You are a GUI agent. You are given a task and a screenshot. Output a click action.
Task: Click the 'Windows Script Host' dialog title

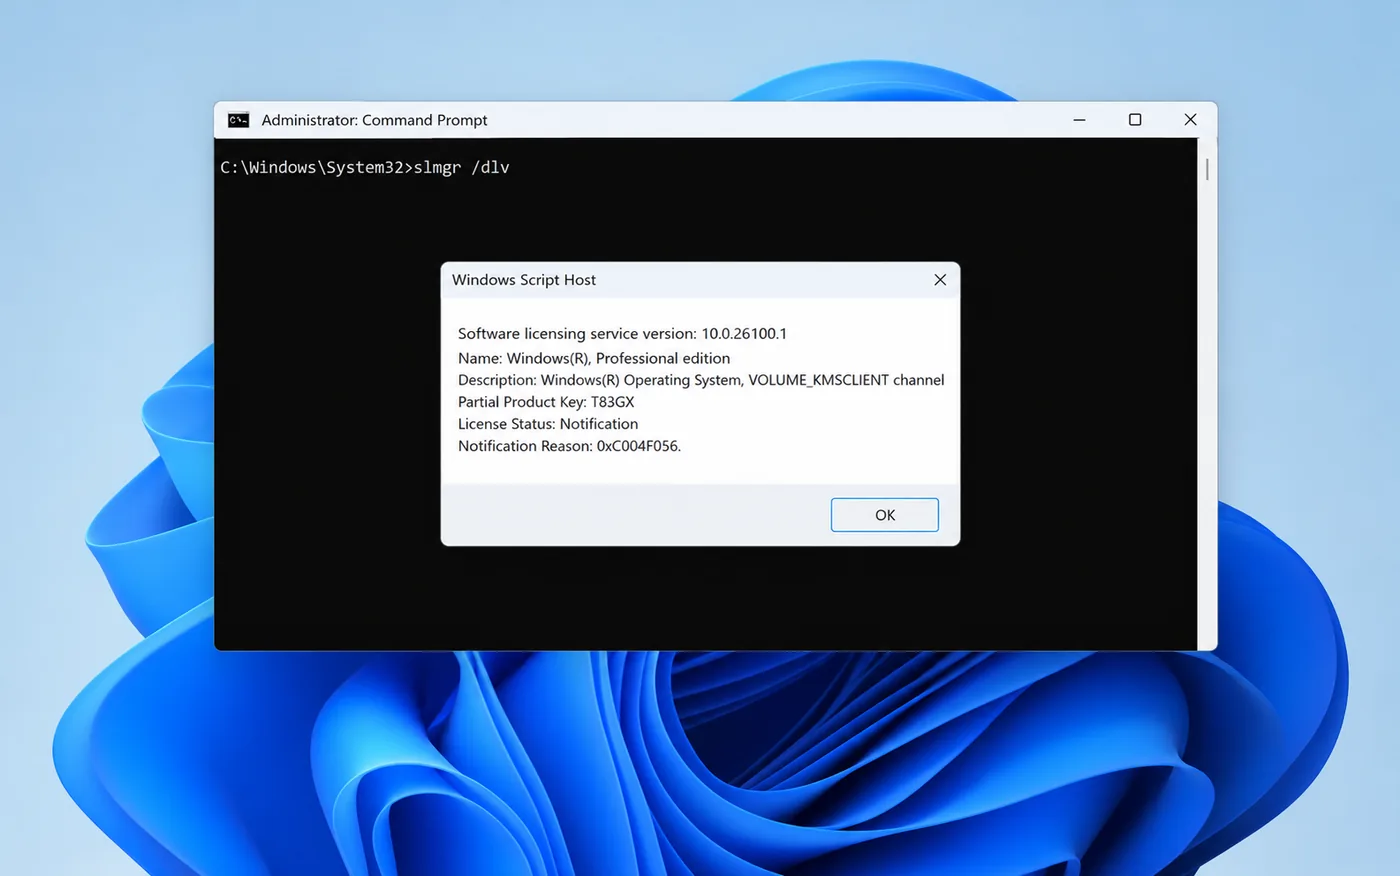[x=524, y=280]
